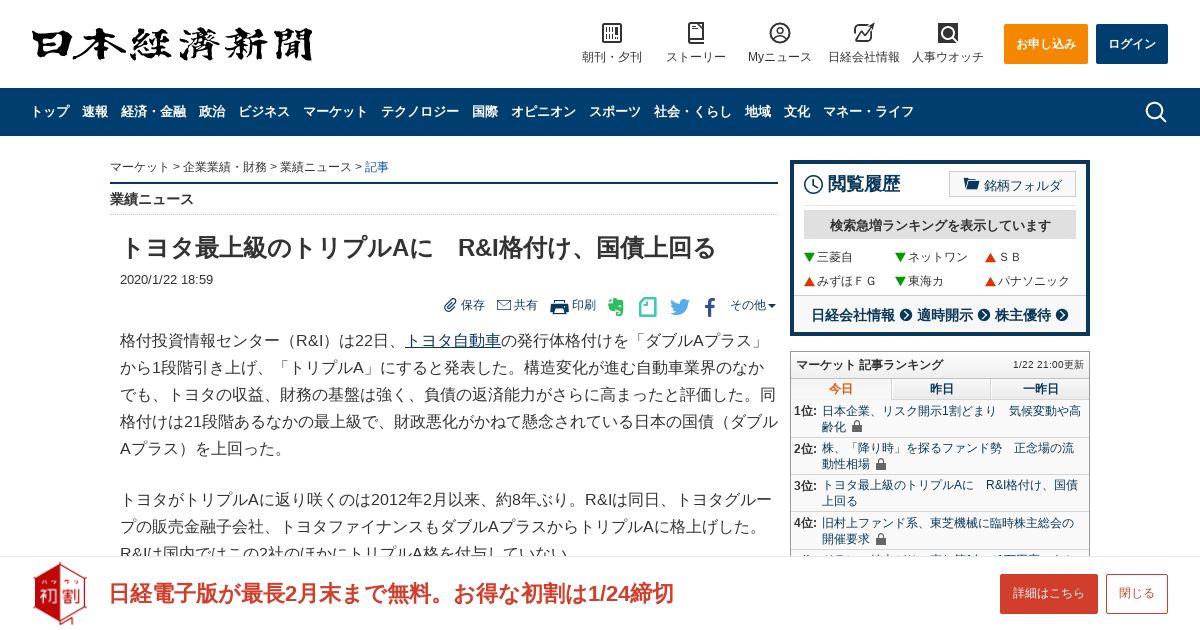Switch ranking to the 昨日 tab
This screenshot has width=1200, height=630.
tap(941, 389)
